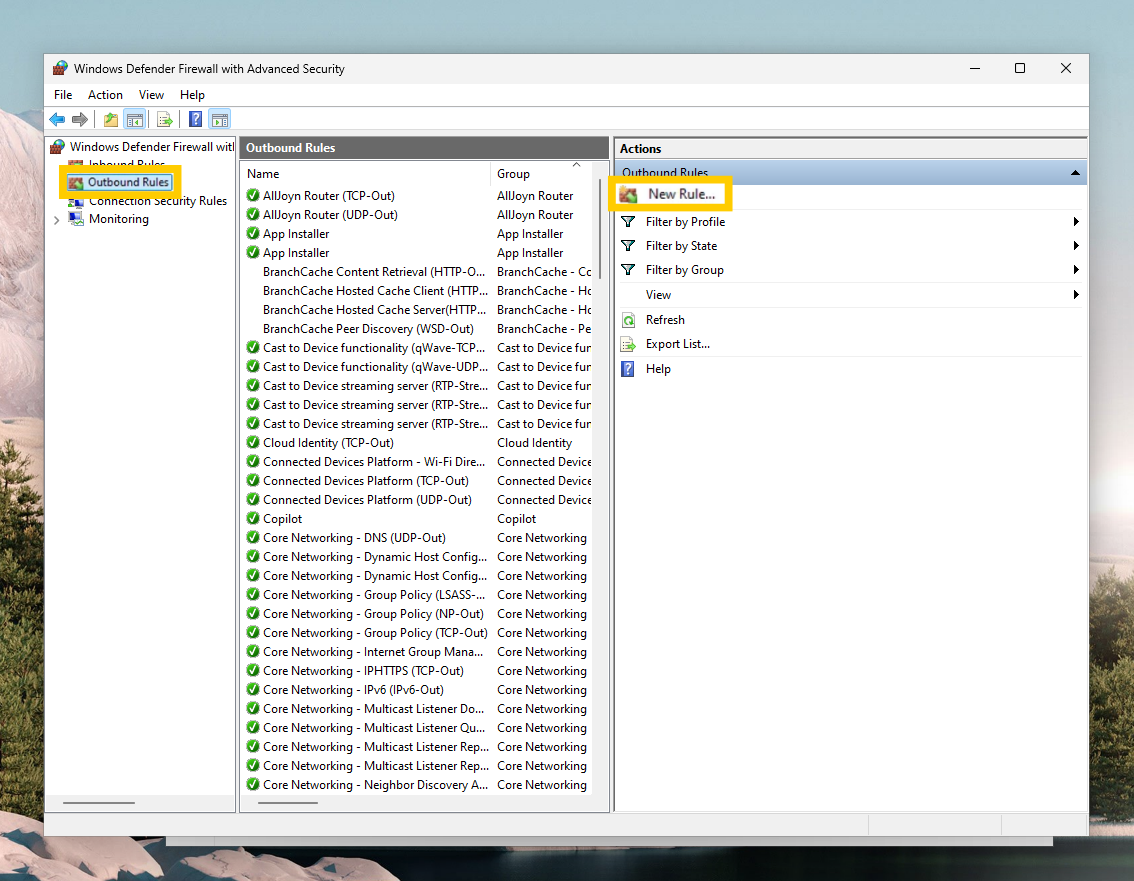Click the Group column sort arrow
This screenshot has width=1134, height=881.
(576, 165)
